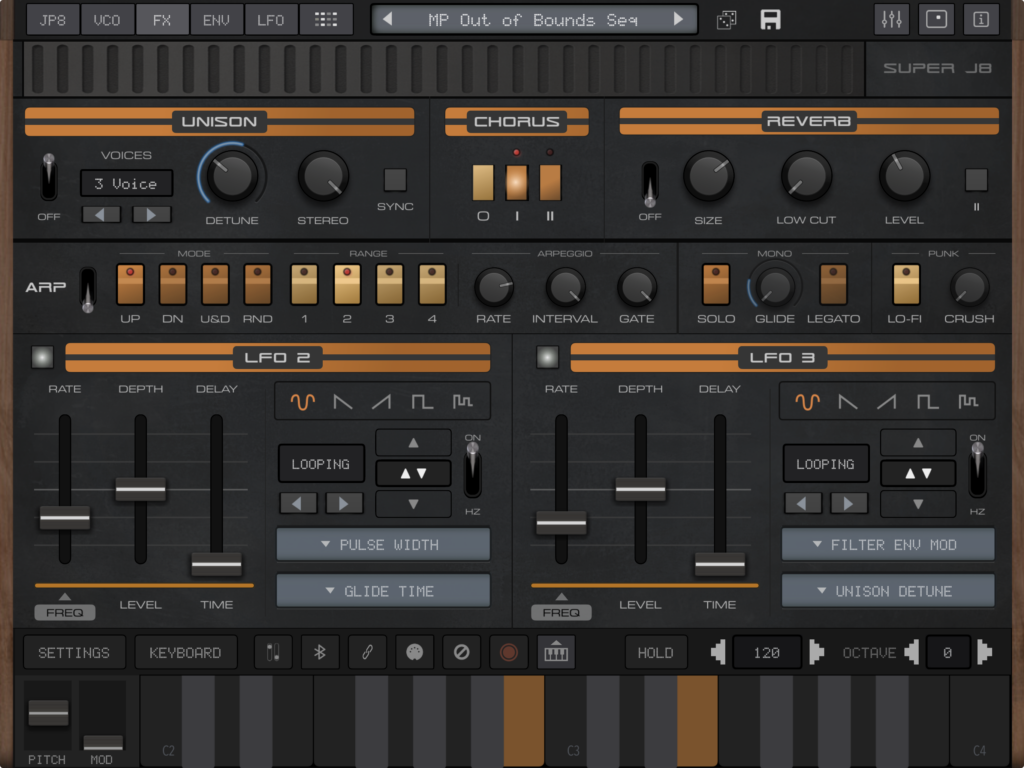Click the LFO 2 Level slider
This screenshot has height=768, width=1024.
pyautogui.click(x=140, y=490)
